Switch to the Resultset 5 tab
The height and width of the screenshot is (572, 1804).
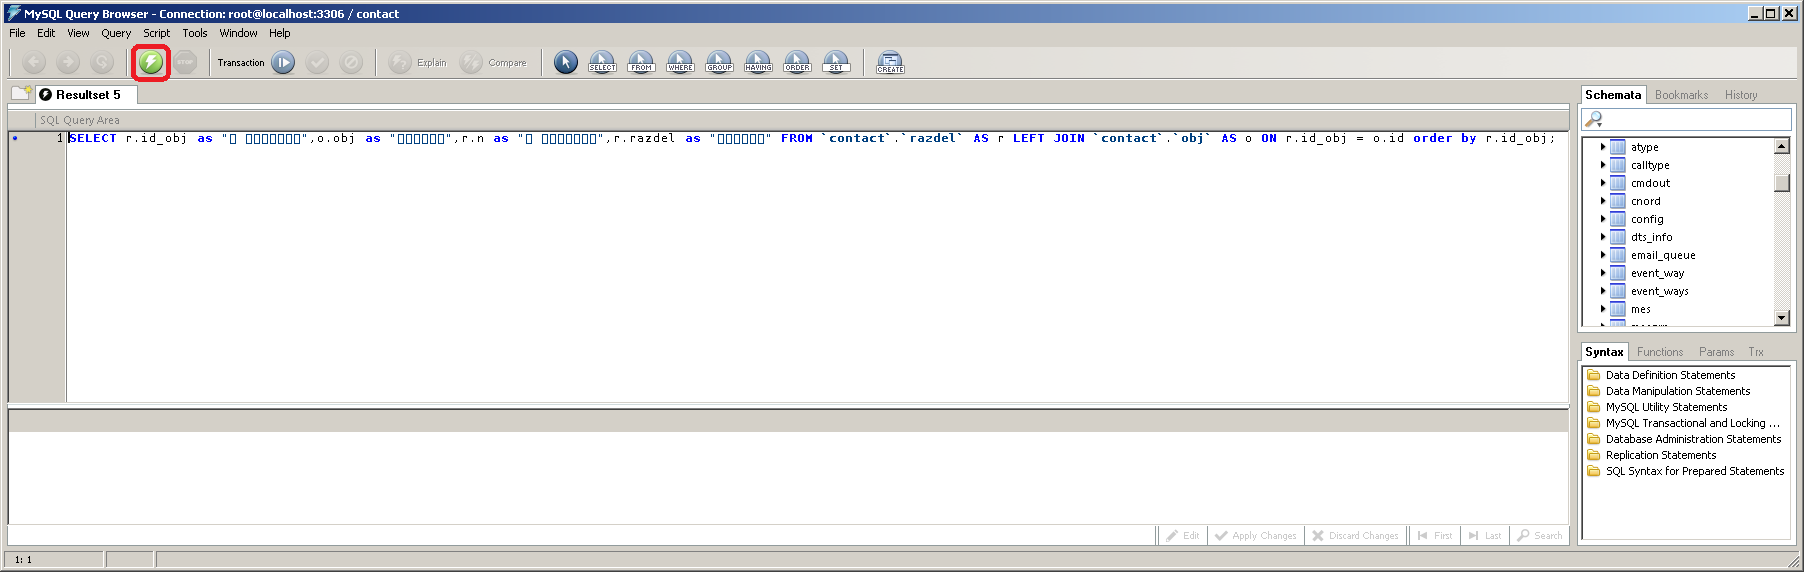point(87,95)
